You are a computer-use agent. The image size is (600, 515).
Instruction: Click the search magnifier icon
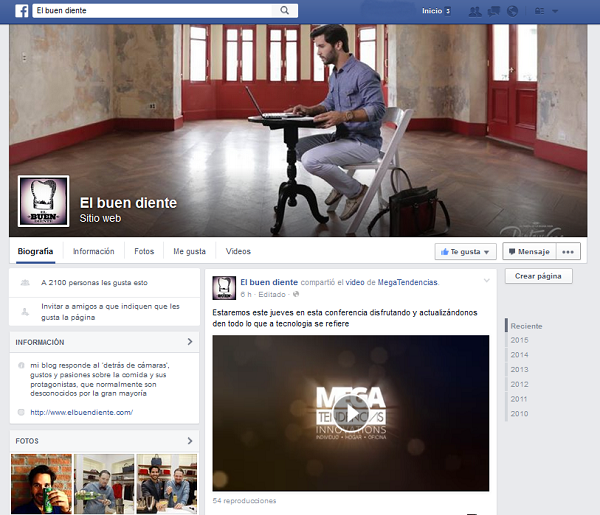tap(284, 10)
